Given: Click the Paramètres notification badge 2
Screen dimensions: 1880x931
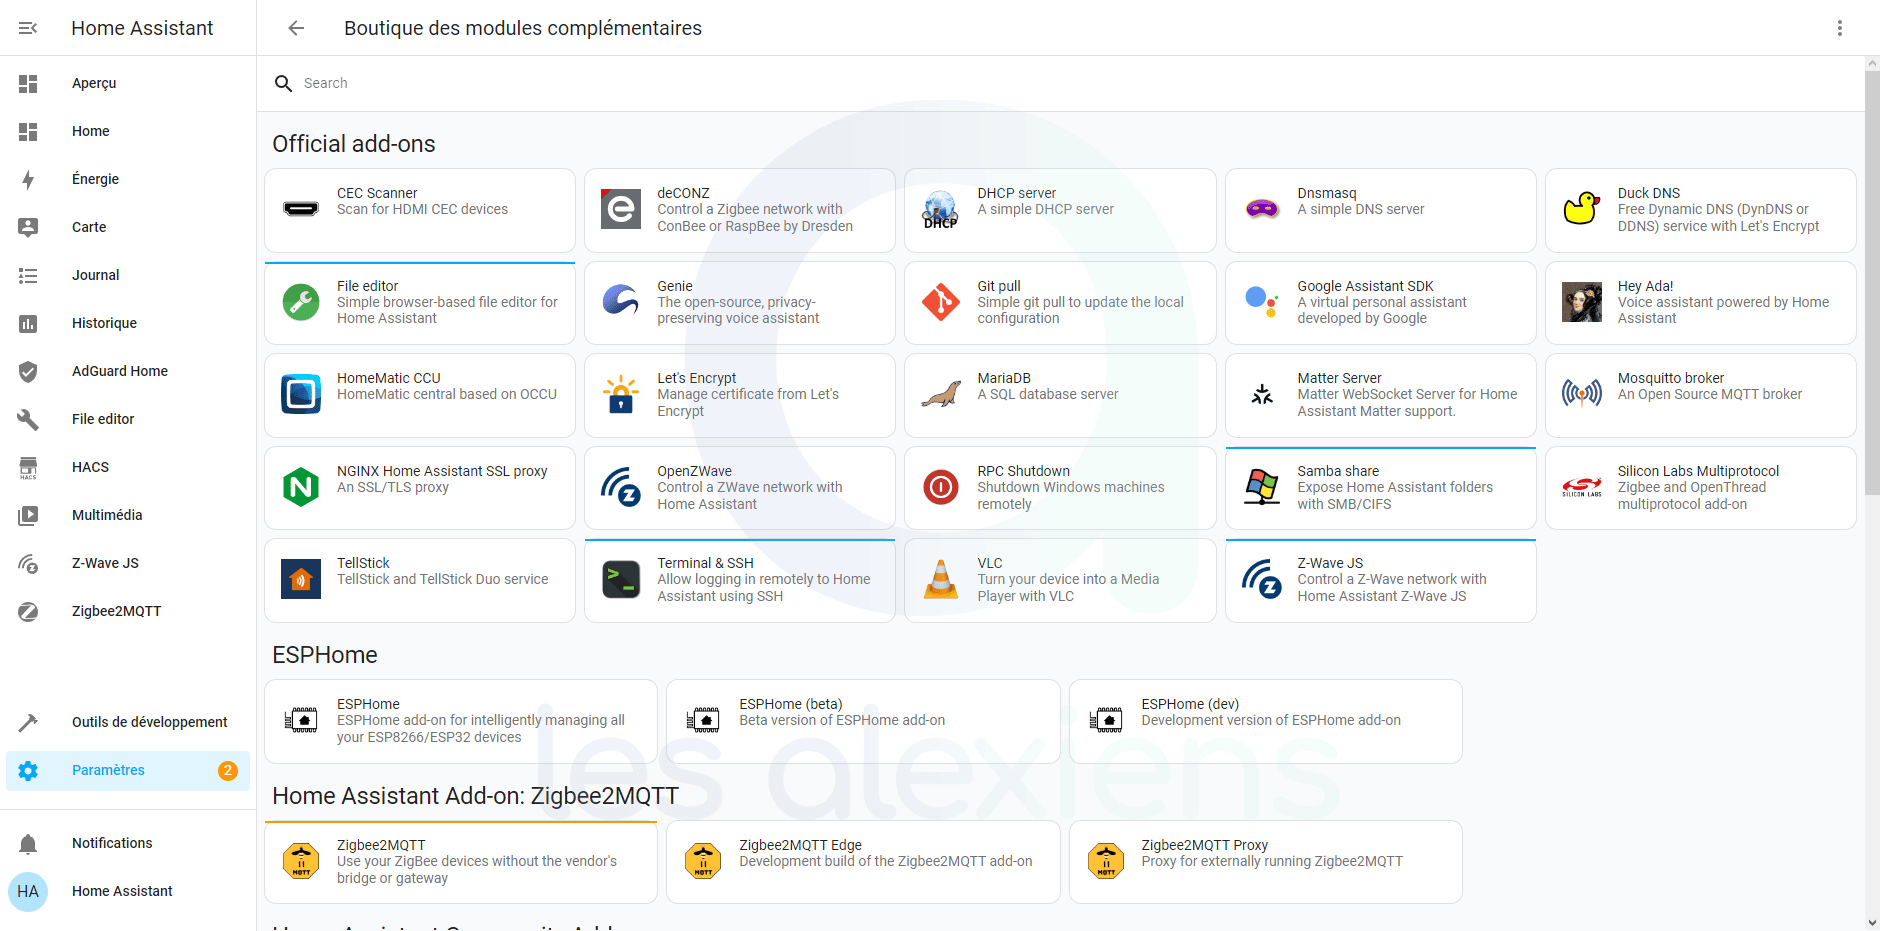Looking at the screenshot, I should [x=228, y=770].
